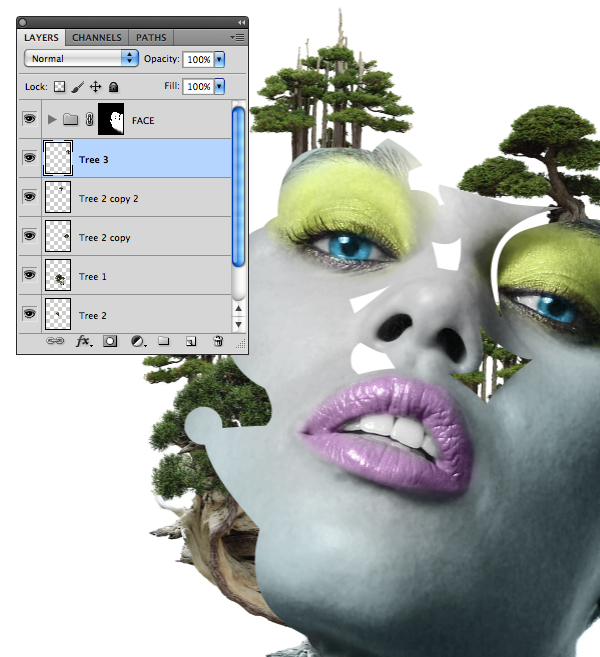Hide the Tree 3 layer

29,158
